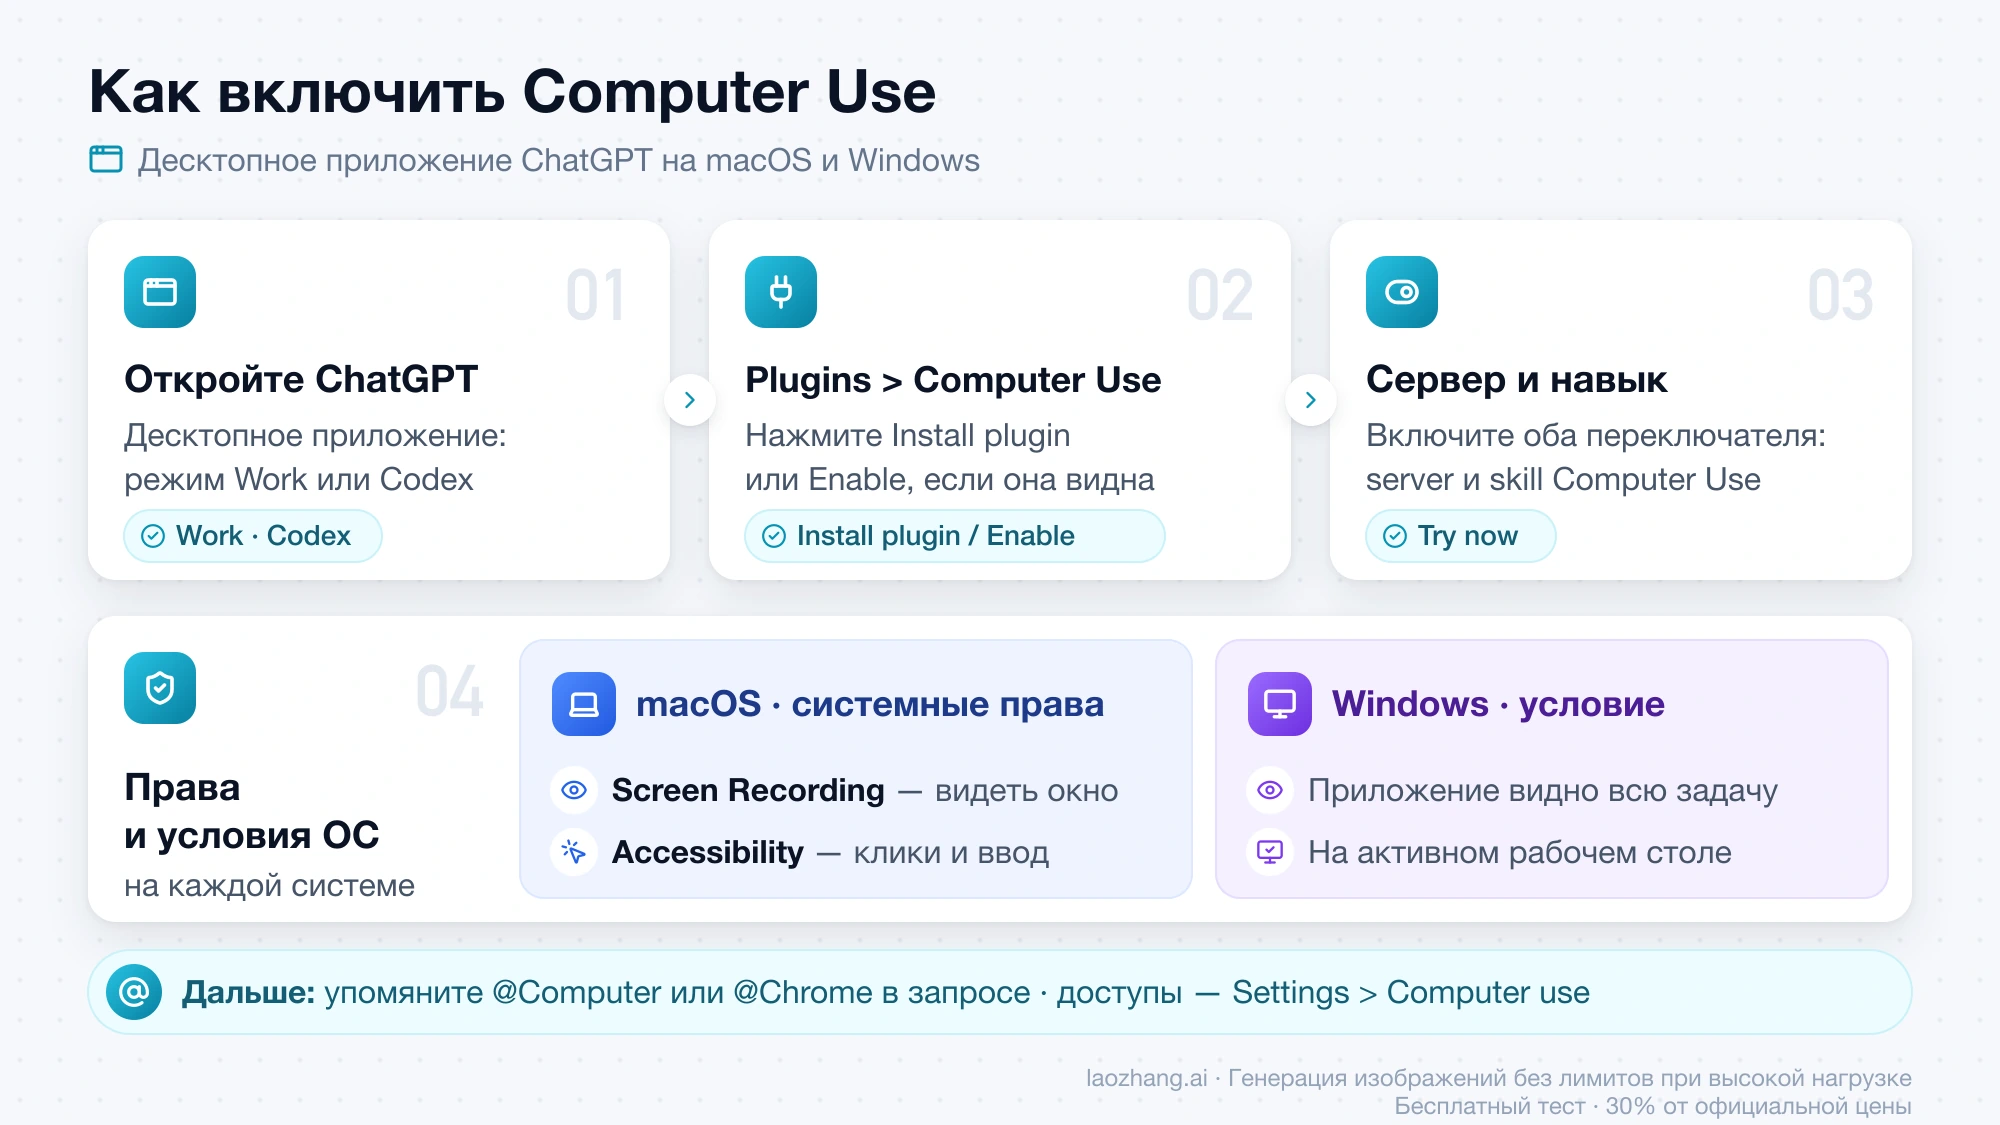Click the eye icon beside Приложение видно всю задачу
The height and width of the screenshot is (1125, 2000).
(1270, 790)
